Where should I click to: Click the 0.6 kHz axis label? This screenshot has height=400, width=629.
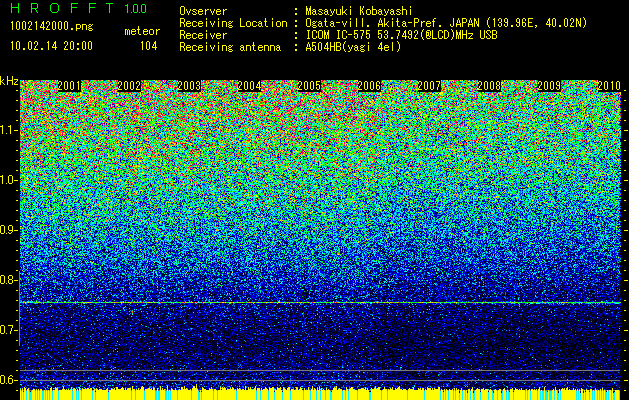click(8, 380)
